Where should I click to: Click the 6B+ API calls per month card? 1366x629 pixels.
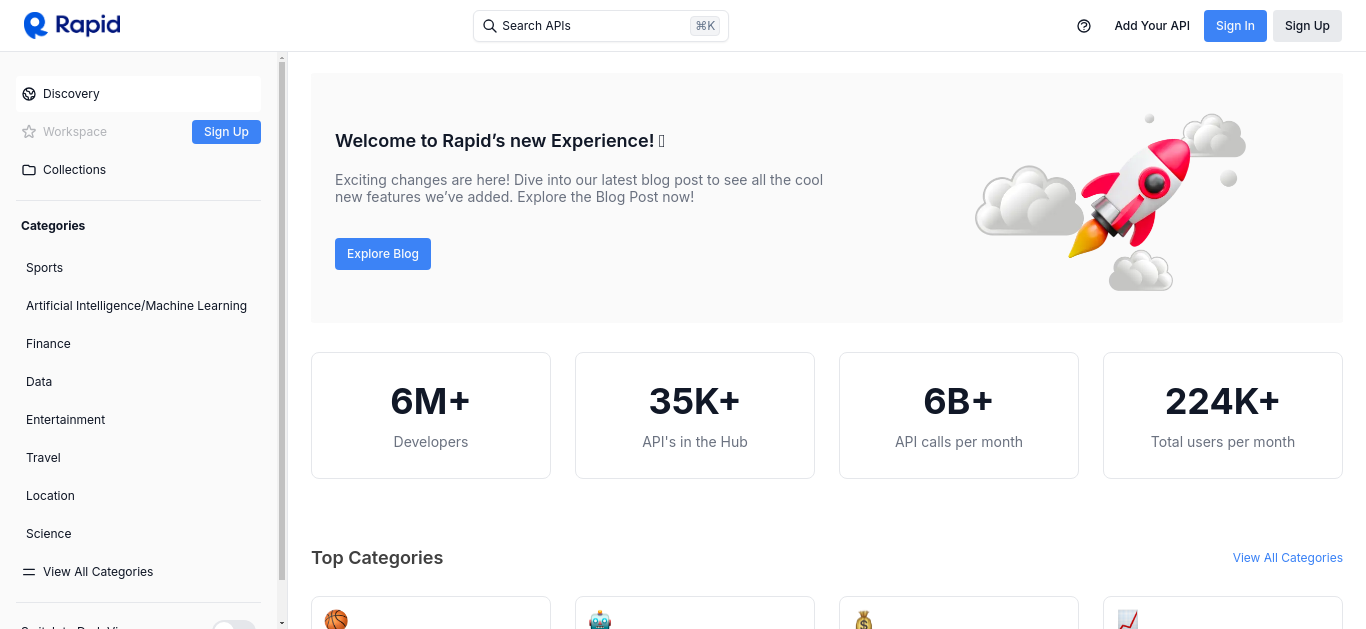(959, 415)
